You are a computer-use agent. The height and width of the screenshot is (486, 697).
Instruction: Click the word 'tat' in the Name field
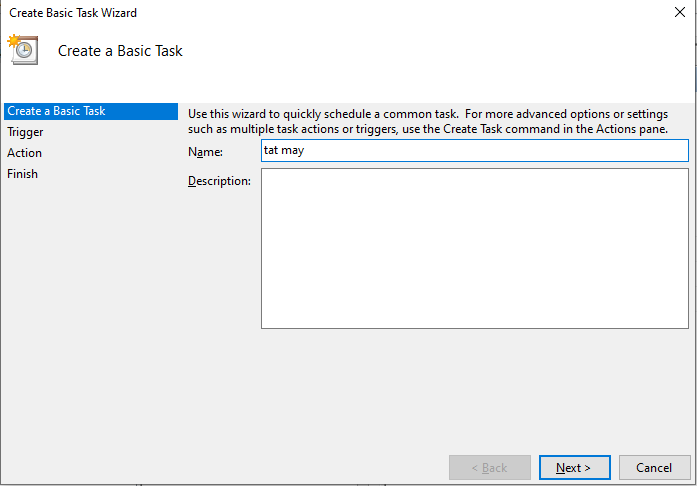271,150
